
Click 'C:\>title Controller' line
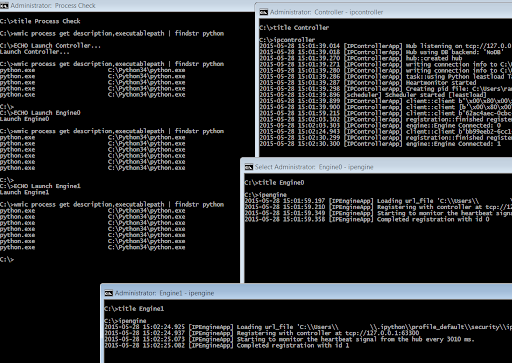294,28
